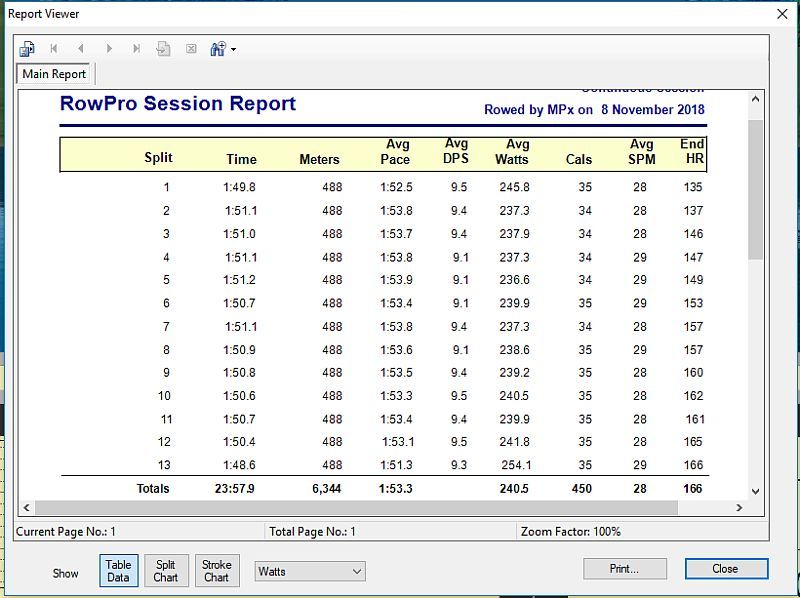The width and height of the screenshot is (800, 598).
Task: Click the total time value 23:57.9
Action: click(235, 489)
